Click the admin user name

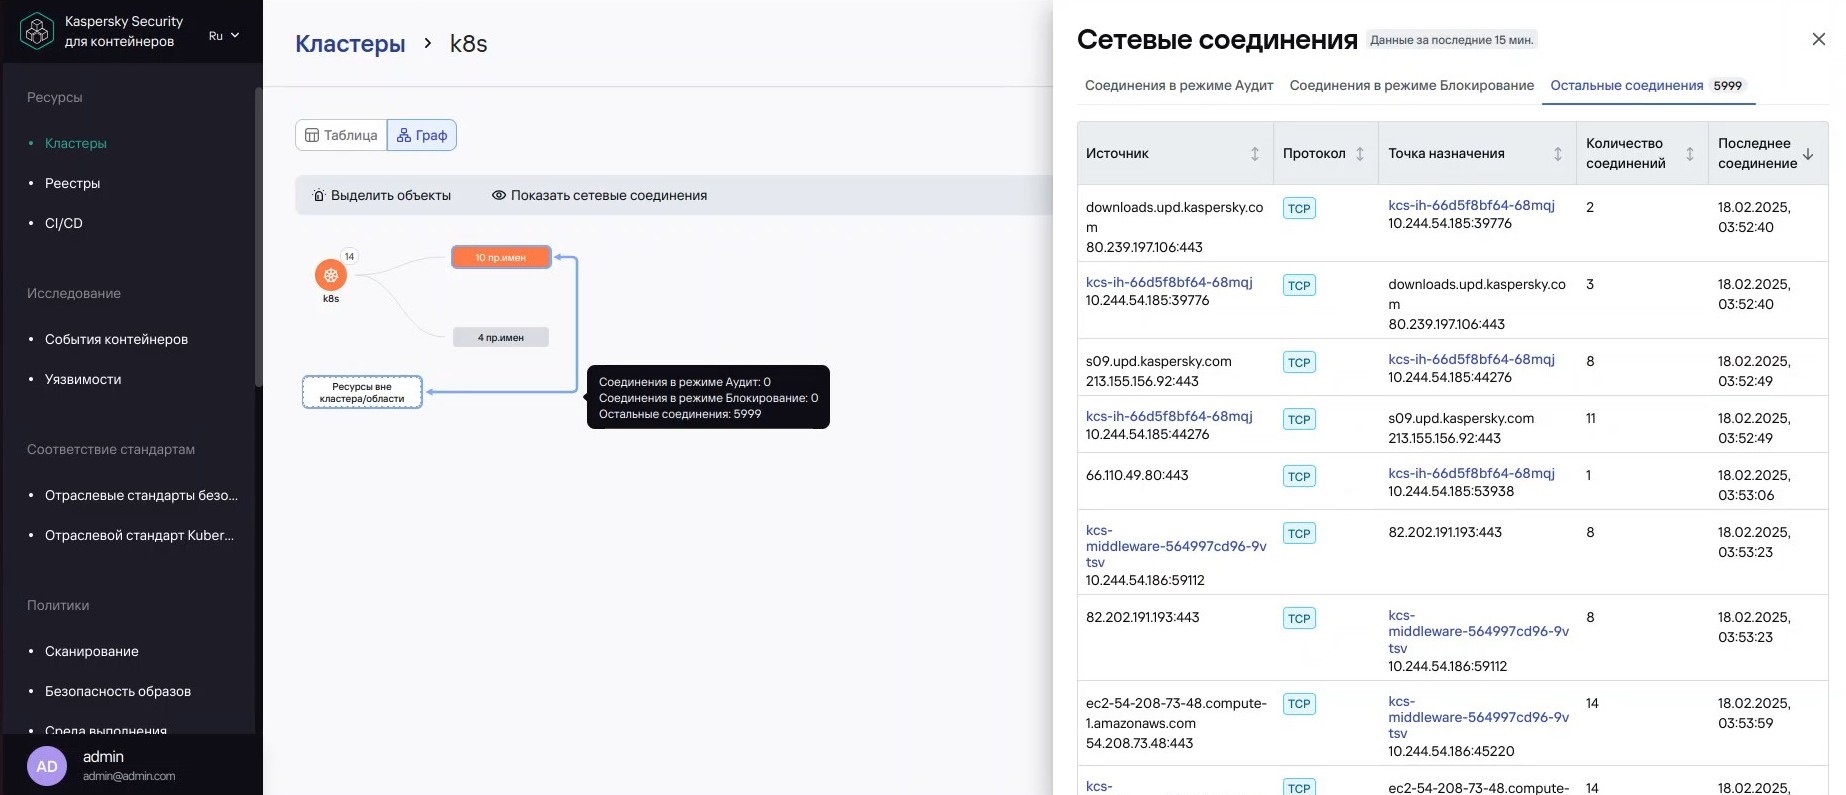tap(103, 757)
